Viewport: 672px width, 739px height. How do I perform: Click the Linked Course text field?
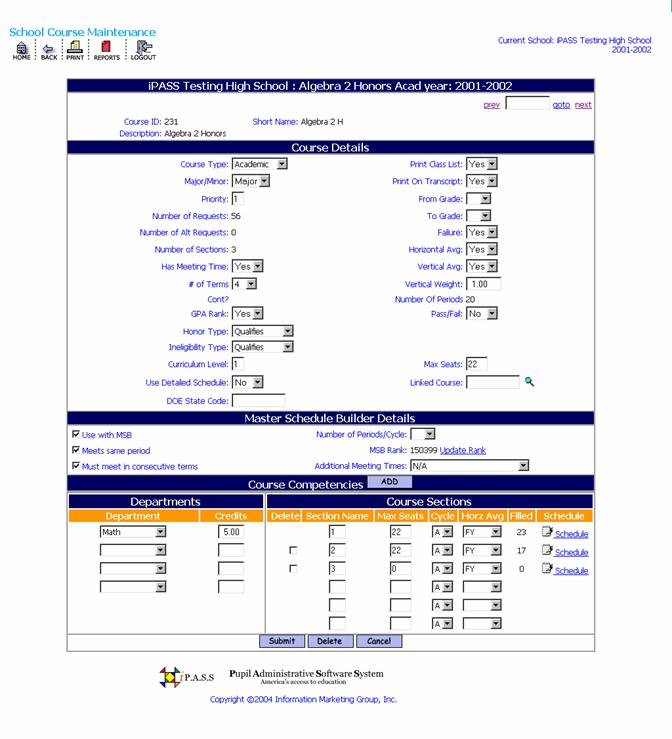coord(492,382)
